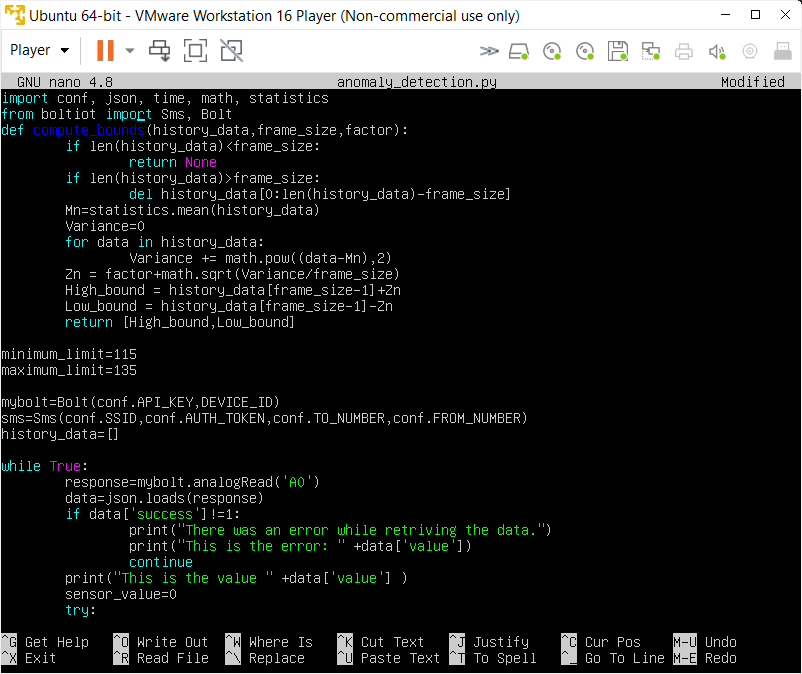Viewport: 802px width, 674px height.
Task: Toggle Unity mode icon
Action: (x=231, y=50)
